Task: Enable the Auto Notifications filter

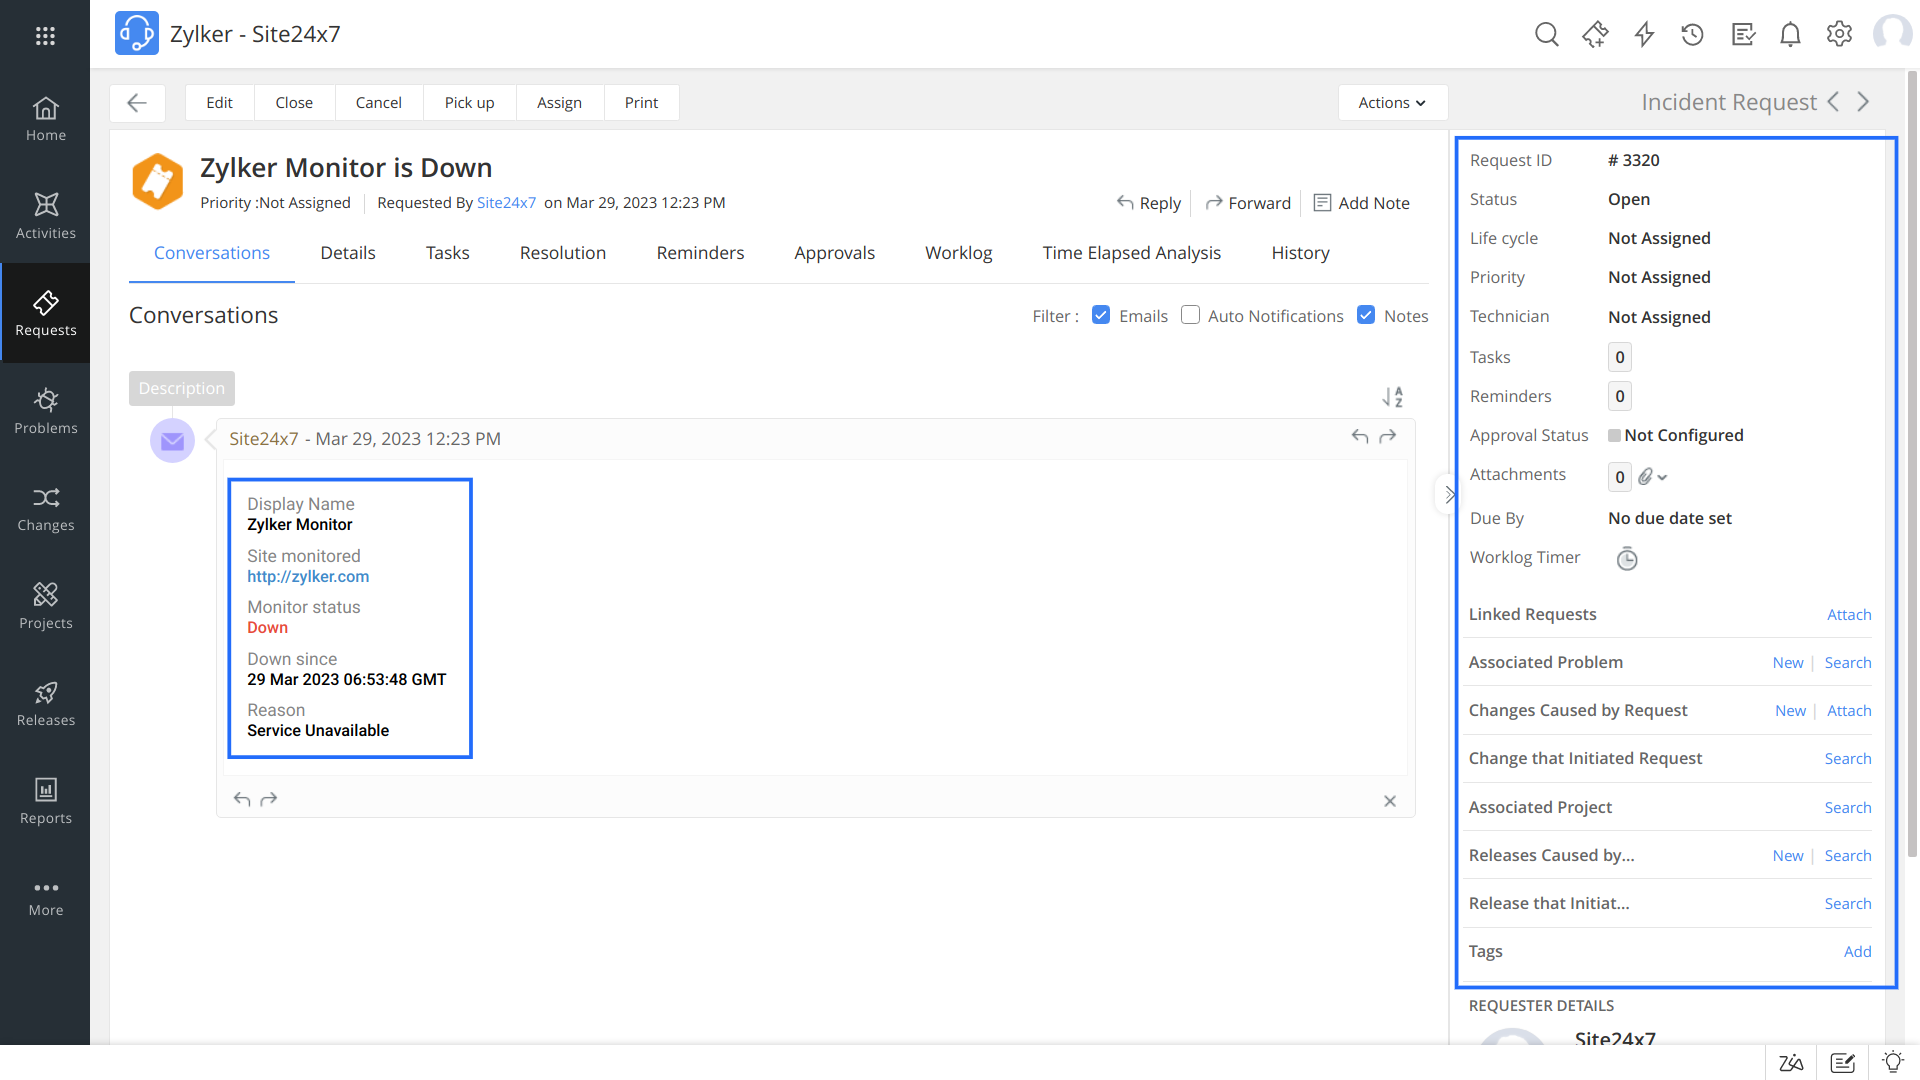Action: (x=1191, y=314)
